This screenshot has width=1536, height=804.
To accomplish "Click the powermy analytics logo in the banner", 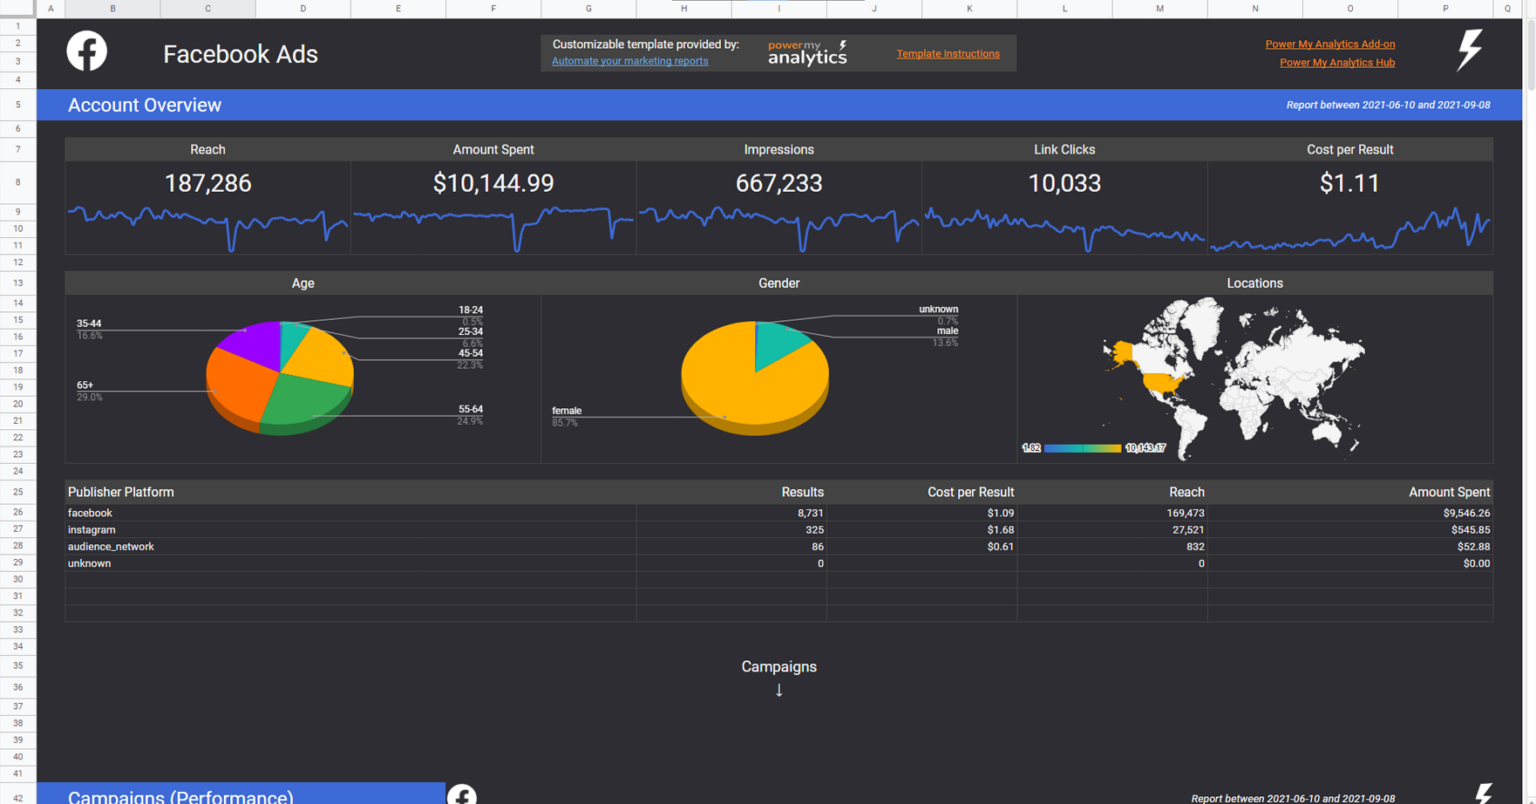I will [x=806, y=51].
